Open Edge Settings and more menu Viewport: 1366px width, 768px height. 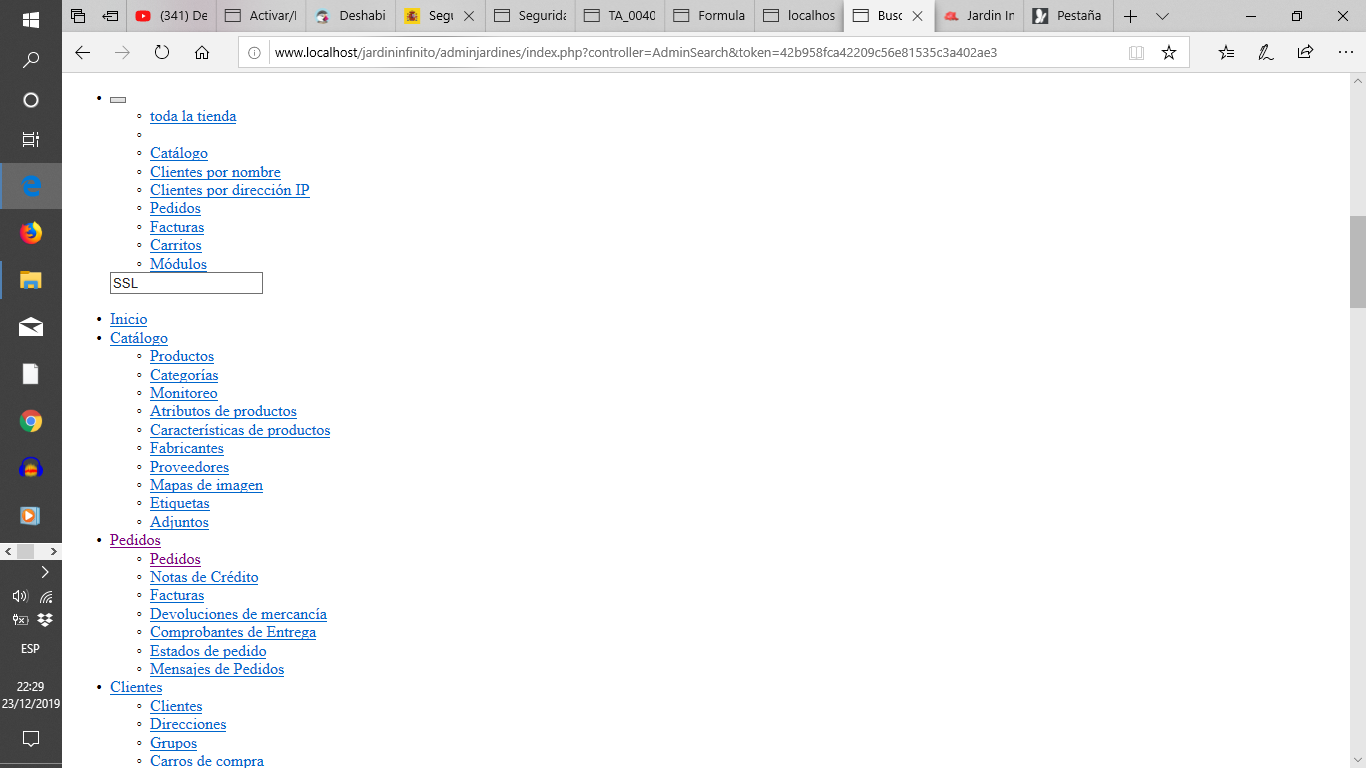1345,53
